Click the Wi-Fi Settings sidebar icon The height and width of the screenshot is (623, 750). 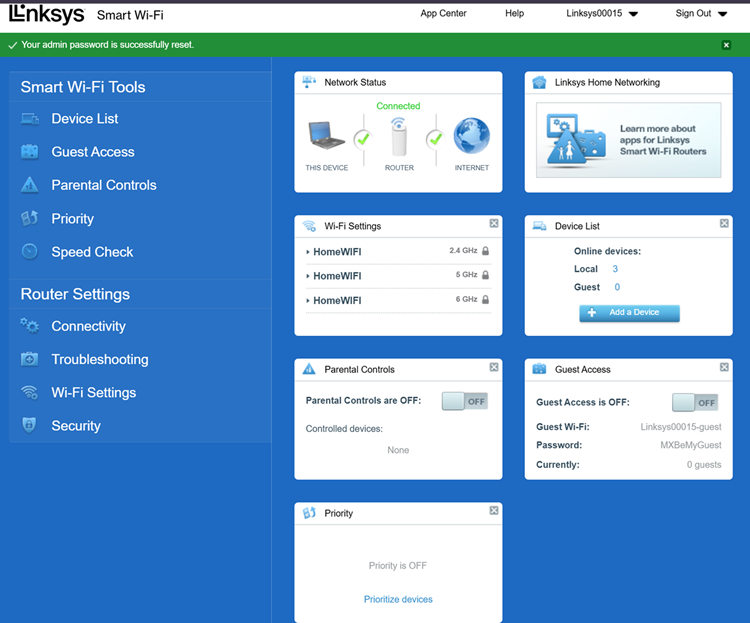[x=30, y=392]
